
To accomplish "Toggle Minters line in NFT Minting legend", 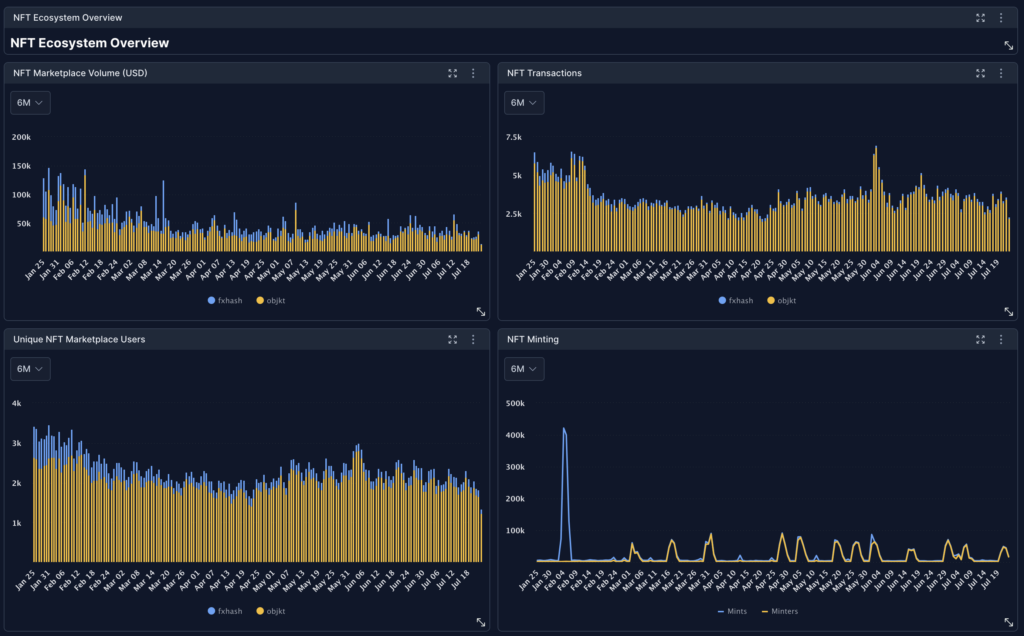I will point(780,611).
